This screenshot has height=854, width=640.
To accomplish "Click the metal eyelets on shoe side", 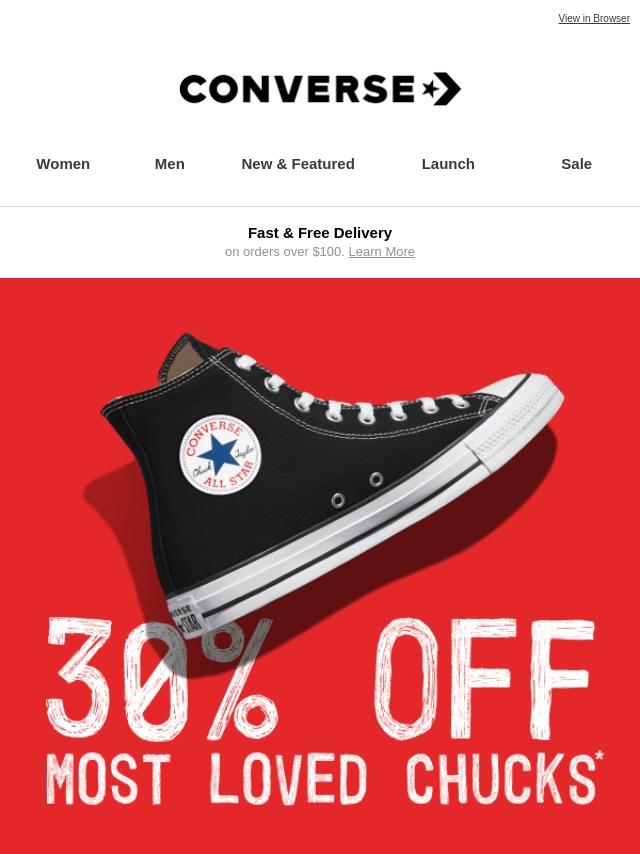I will click(357, 490).
